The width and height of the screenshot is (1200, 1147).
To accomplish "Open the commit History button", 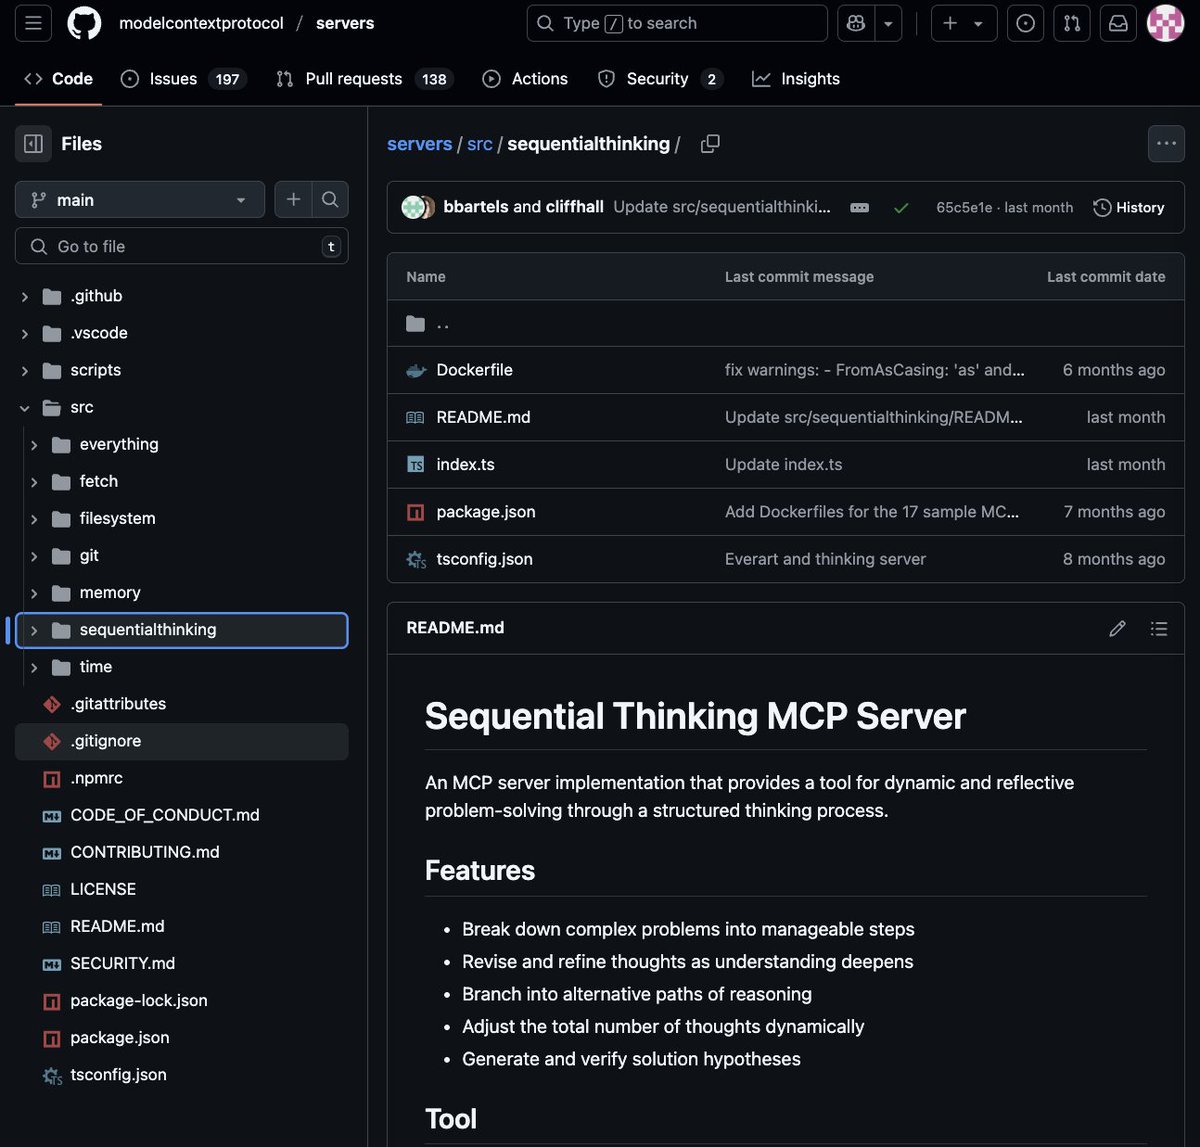I will (1129, 207).
